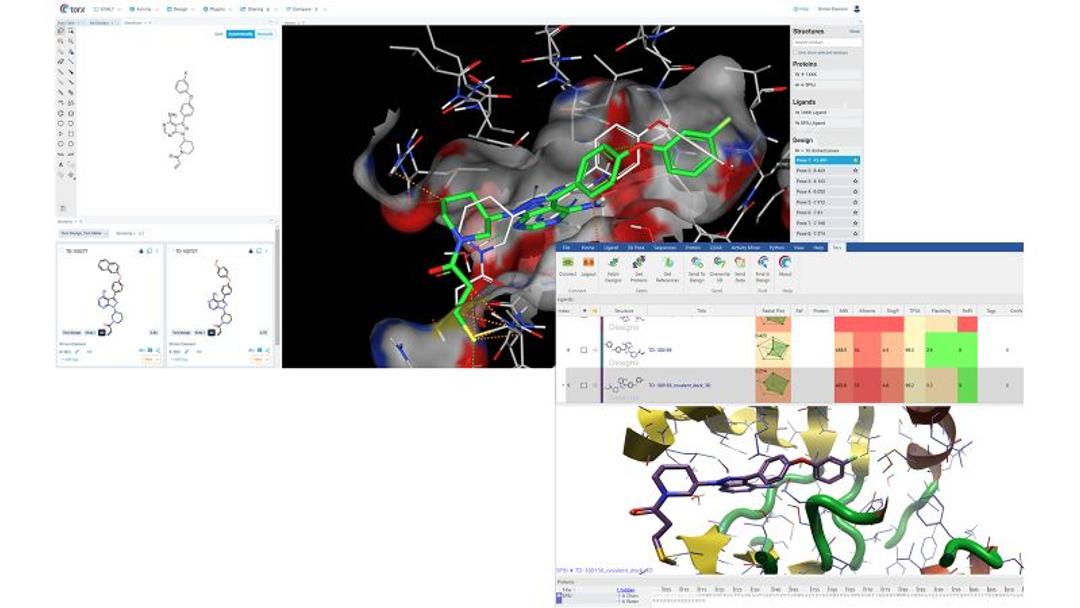Viewport: 1080px width, 608px height.
Task: Select the benzene ring tool in the sketcher toolbar
Action: coord(61,113)
